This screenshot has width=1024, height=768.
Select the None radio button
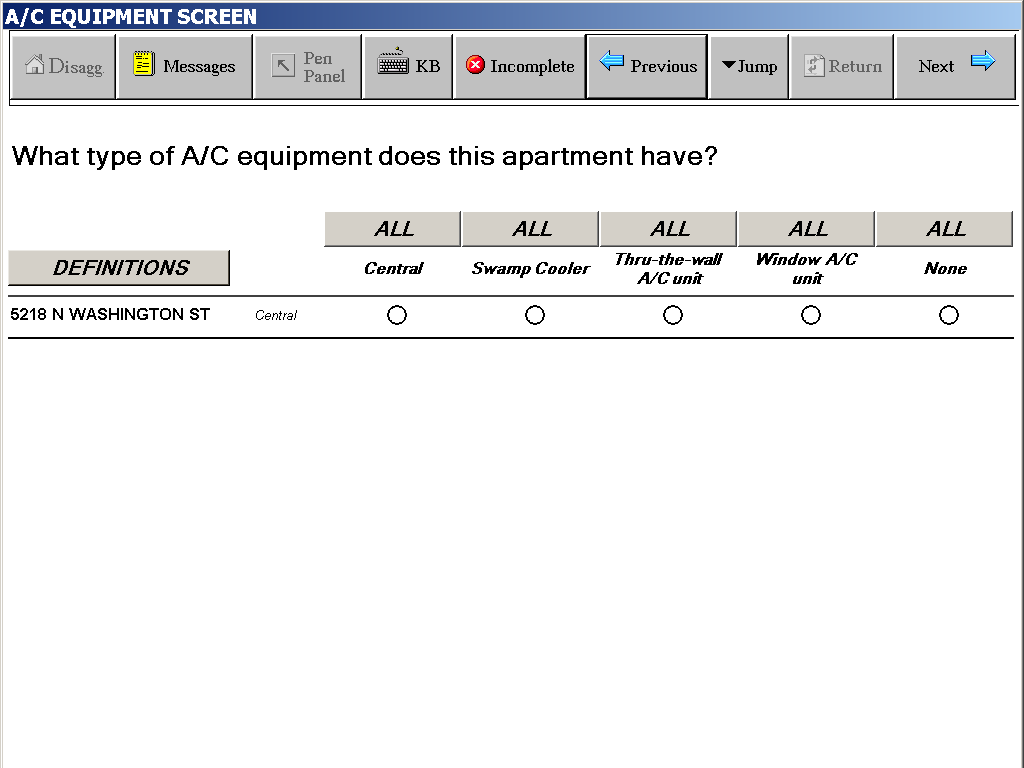949,315
